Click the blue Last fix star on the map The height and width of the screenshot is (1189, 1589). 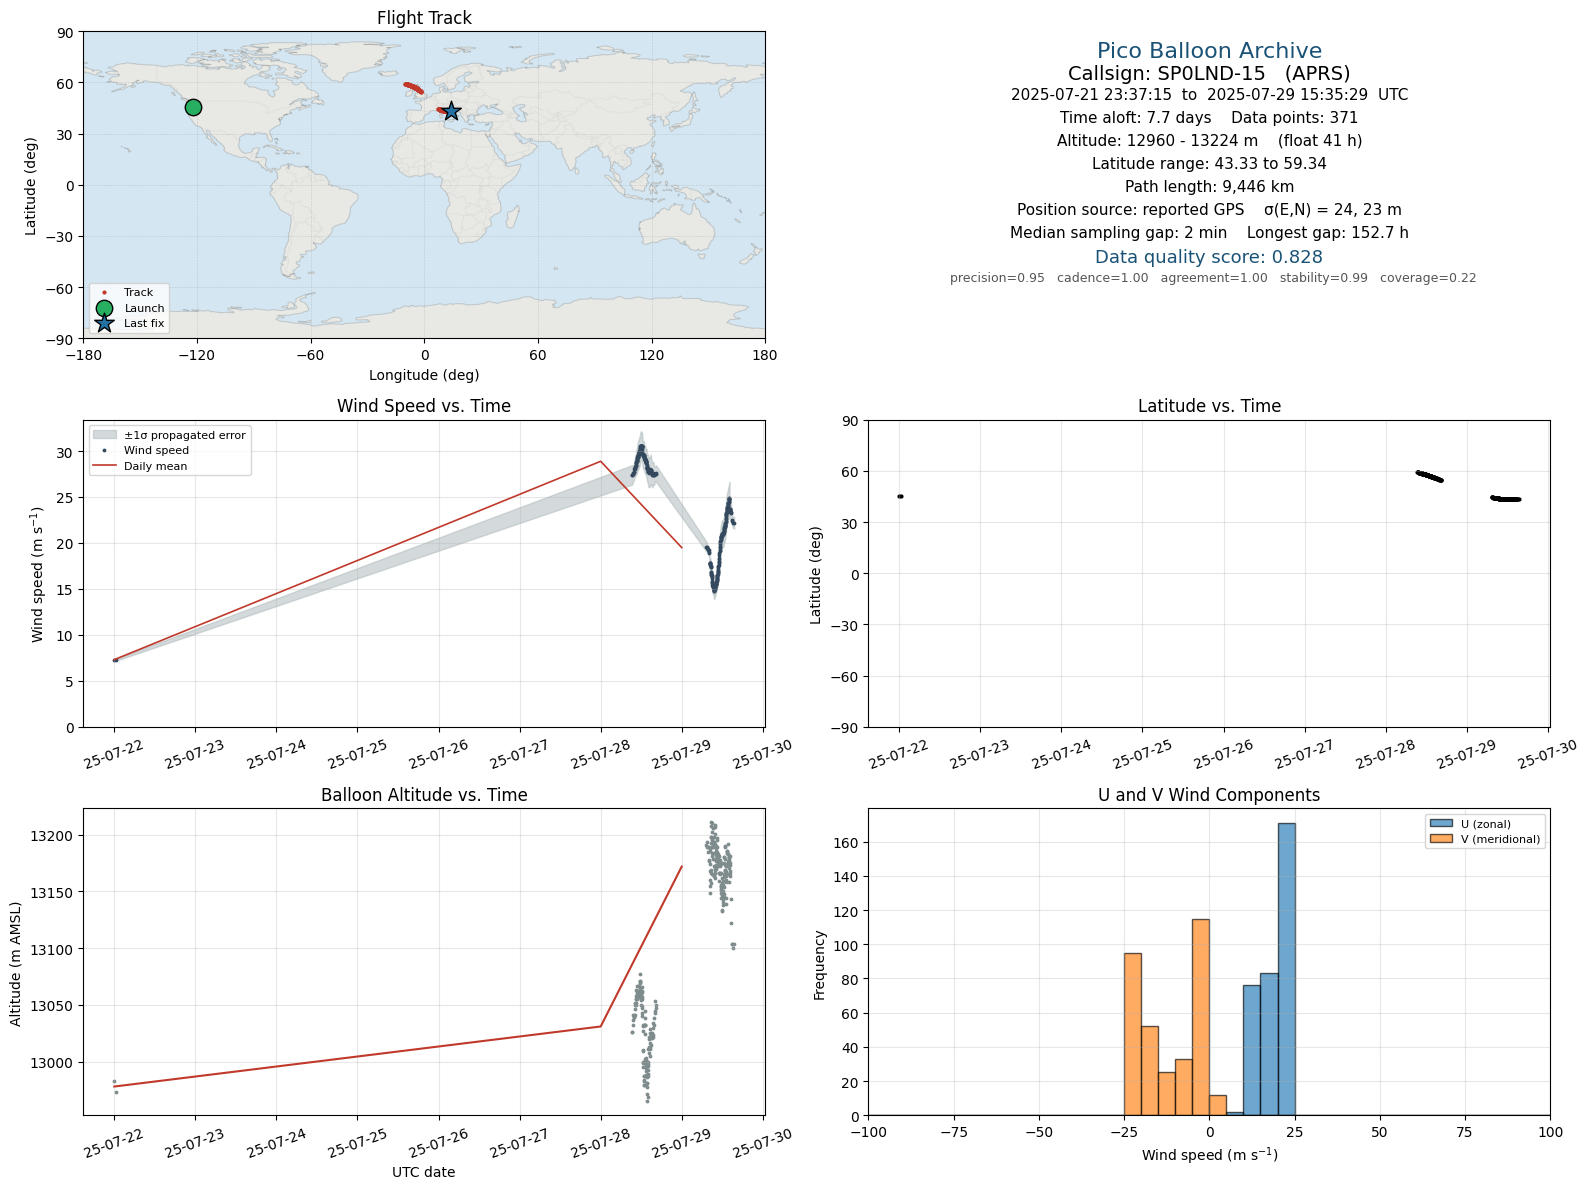451,111
